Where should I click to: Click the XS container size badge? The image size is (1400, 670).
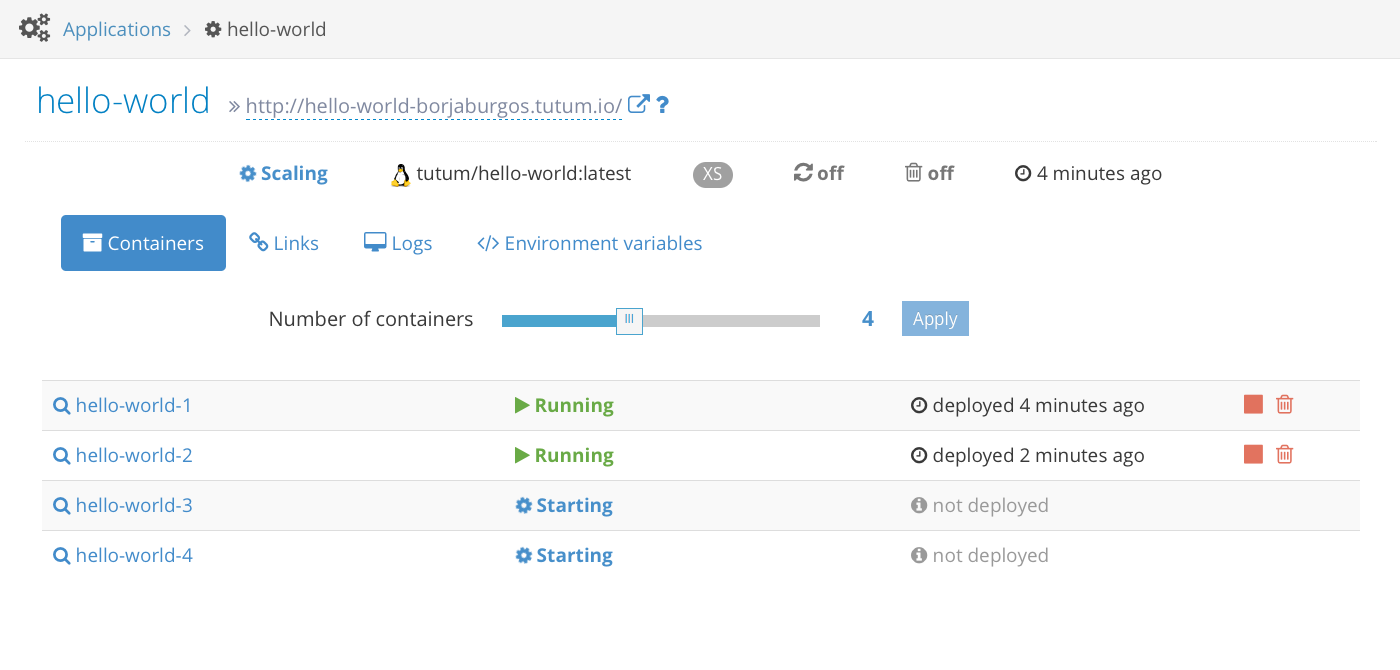click(713, 174)
